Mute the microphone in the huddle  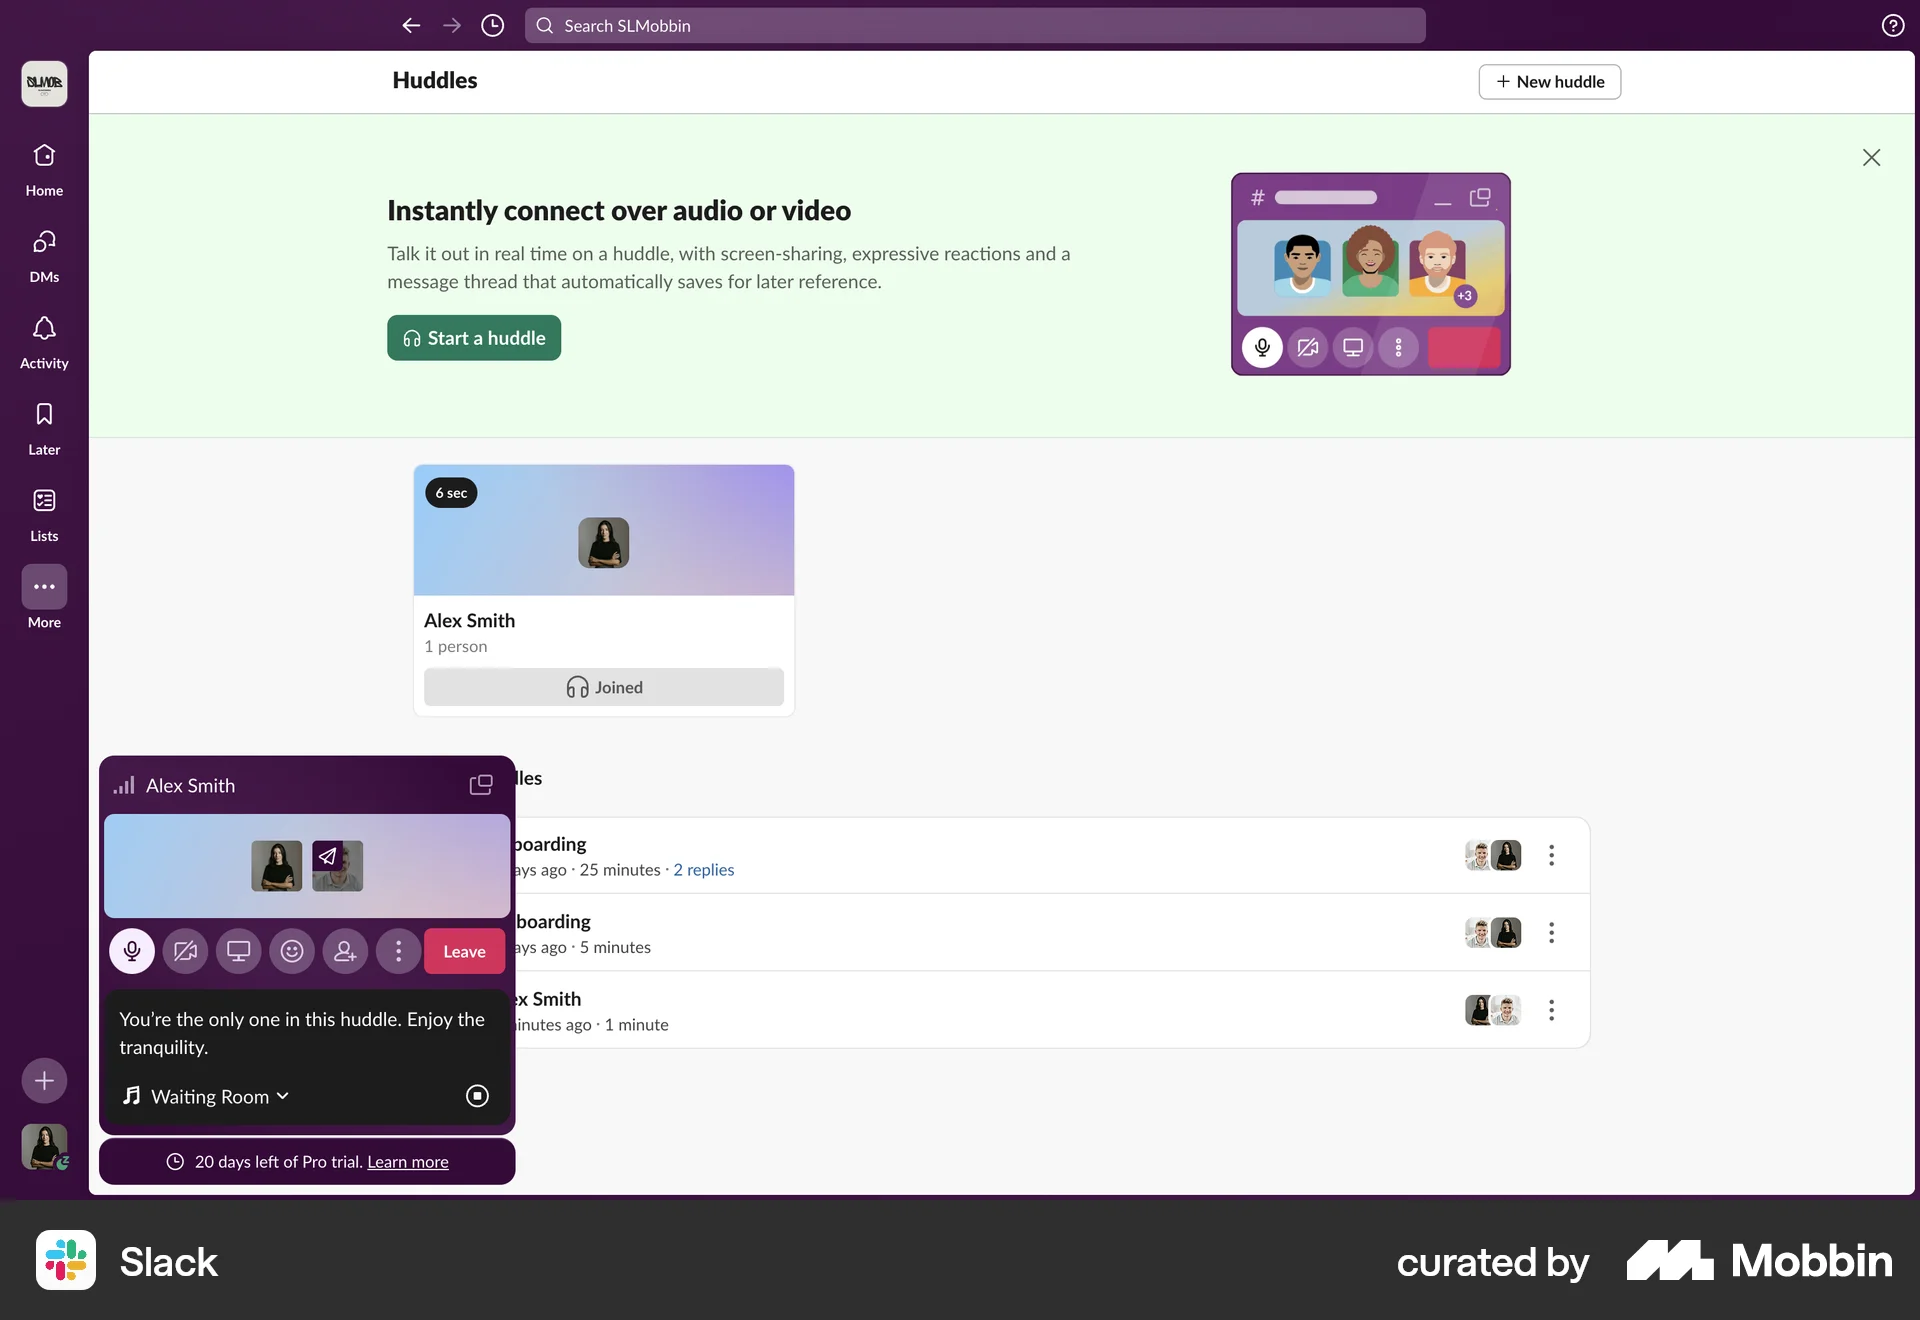point(131,951)
